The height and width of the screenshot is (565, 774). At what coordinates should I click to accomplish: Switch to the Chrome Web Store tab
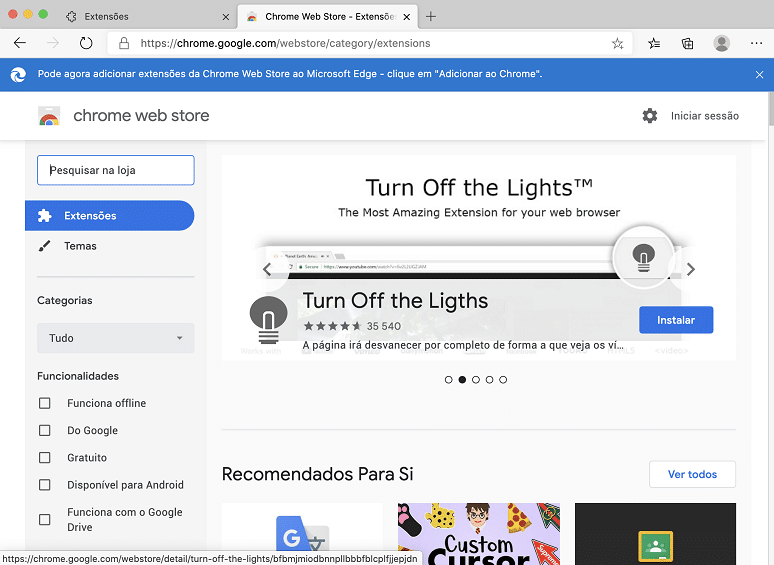[x=328, y=17]
